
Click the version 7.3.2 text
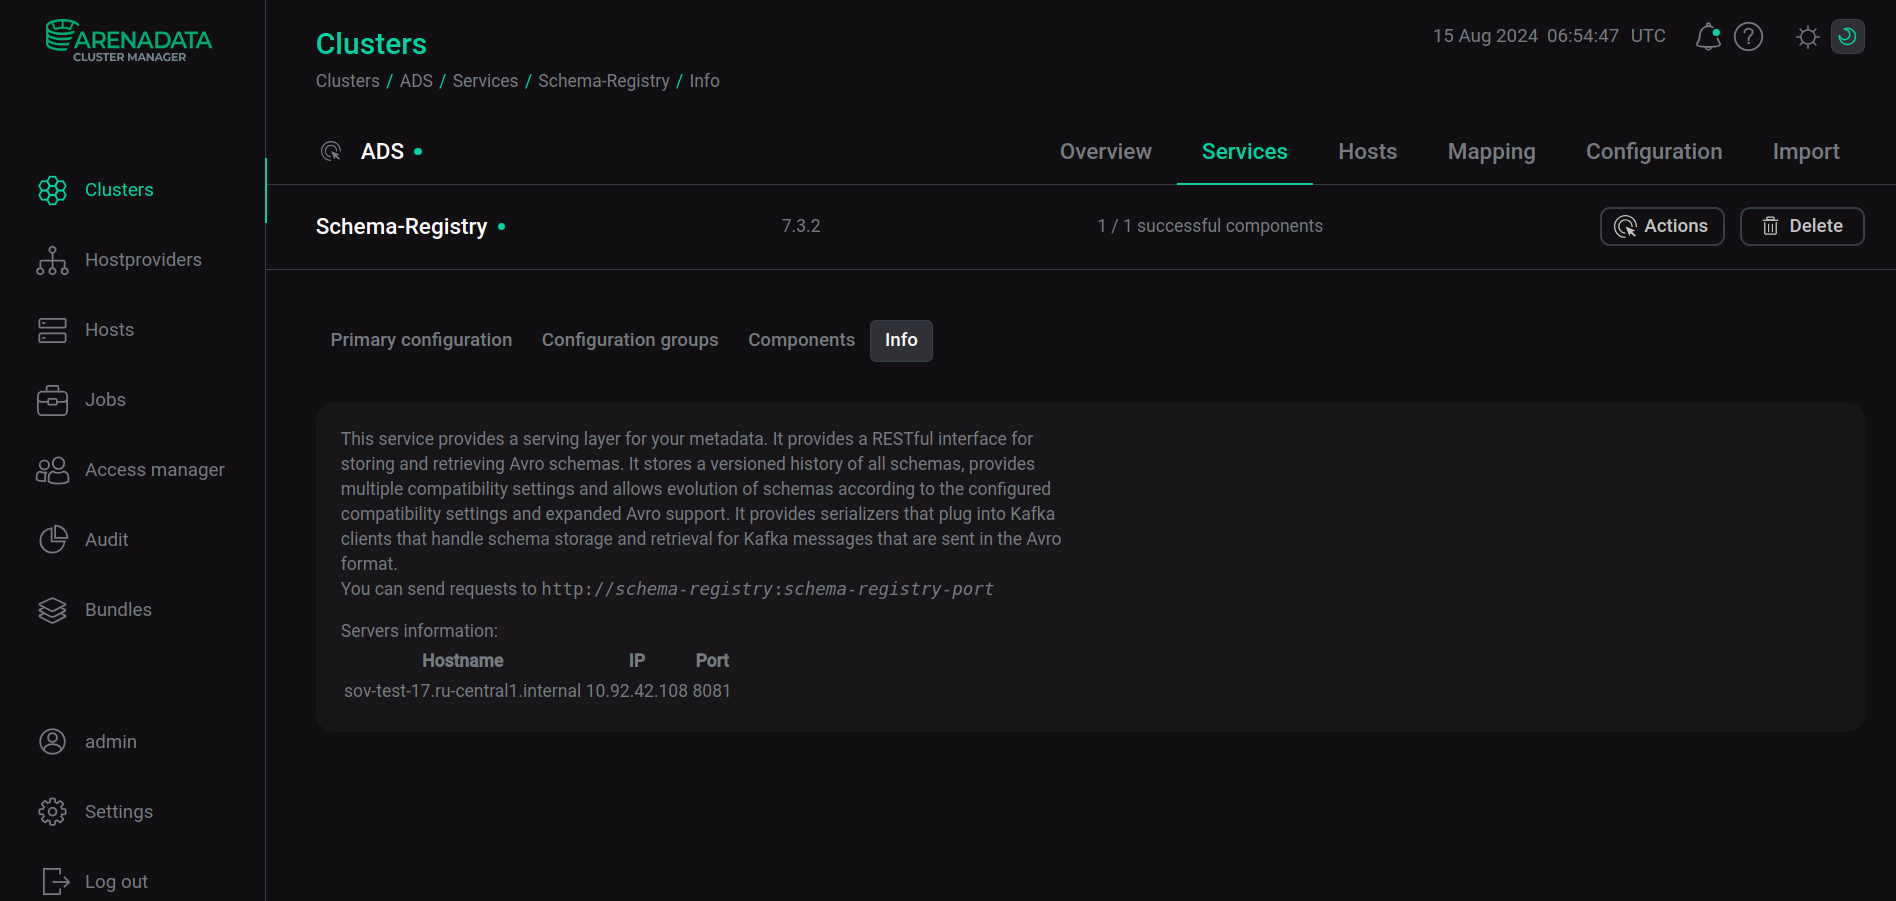coord(801,226)
